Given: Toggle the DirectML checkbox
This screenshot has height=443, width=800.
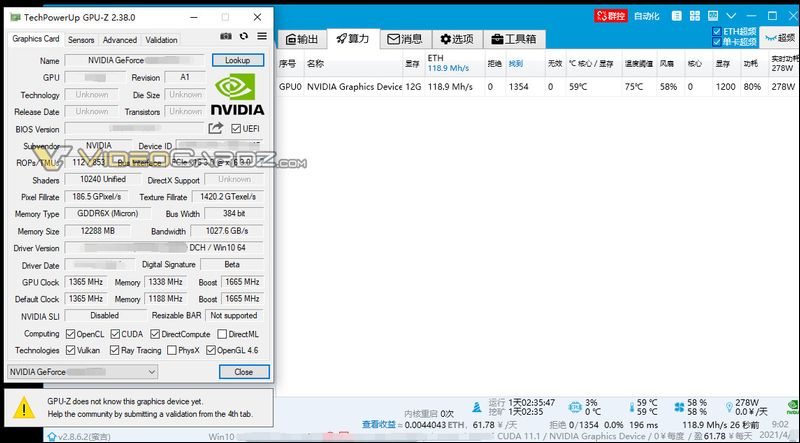Looking at the screenshot, I should pos(222,334).
